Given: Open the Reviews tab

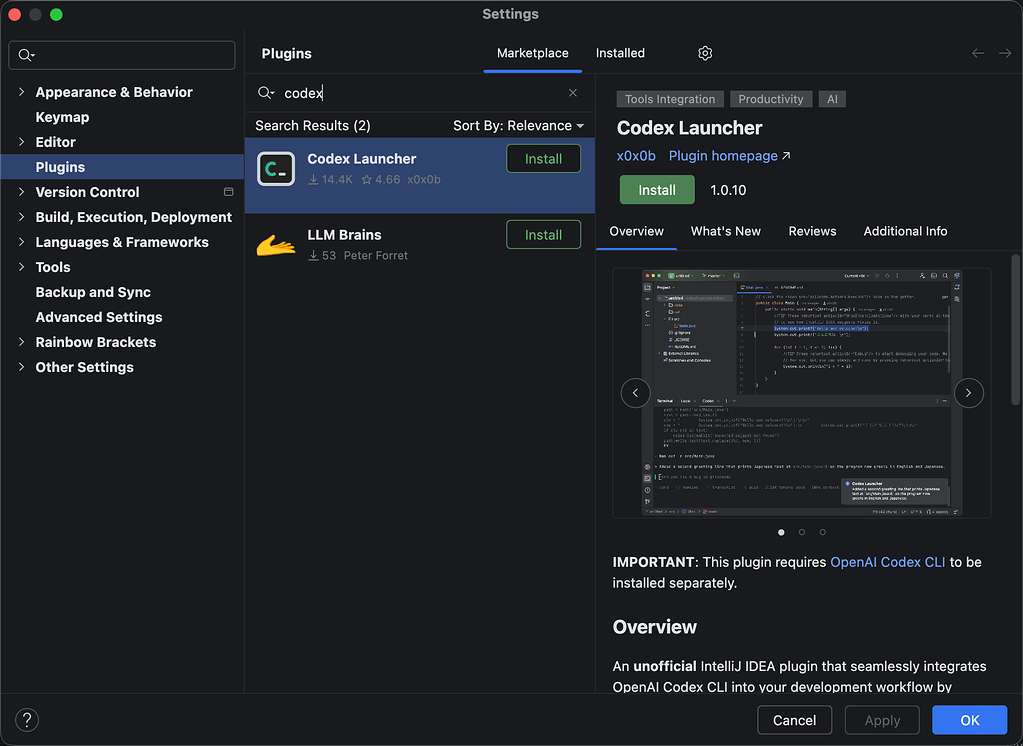Looking at the screenshot, I should tap(812, 231).
